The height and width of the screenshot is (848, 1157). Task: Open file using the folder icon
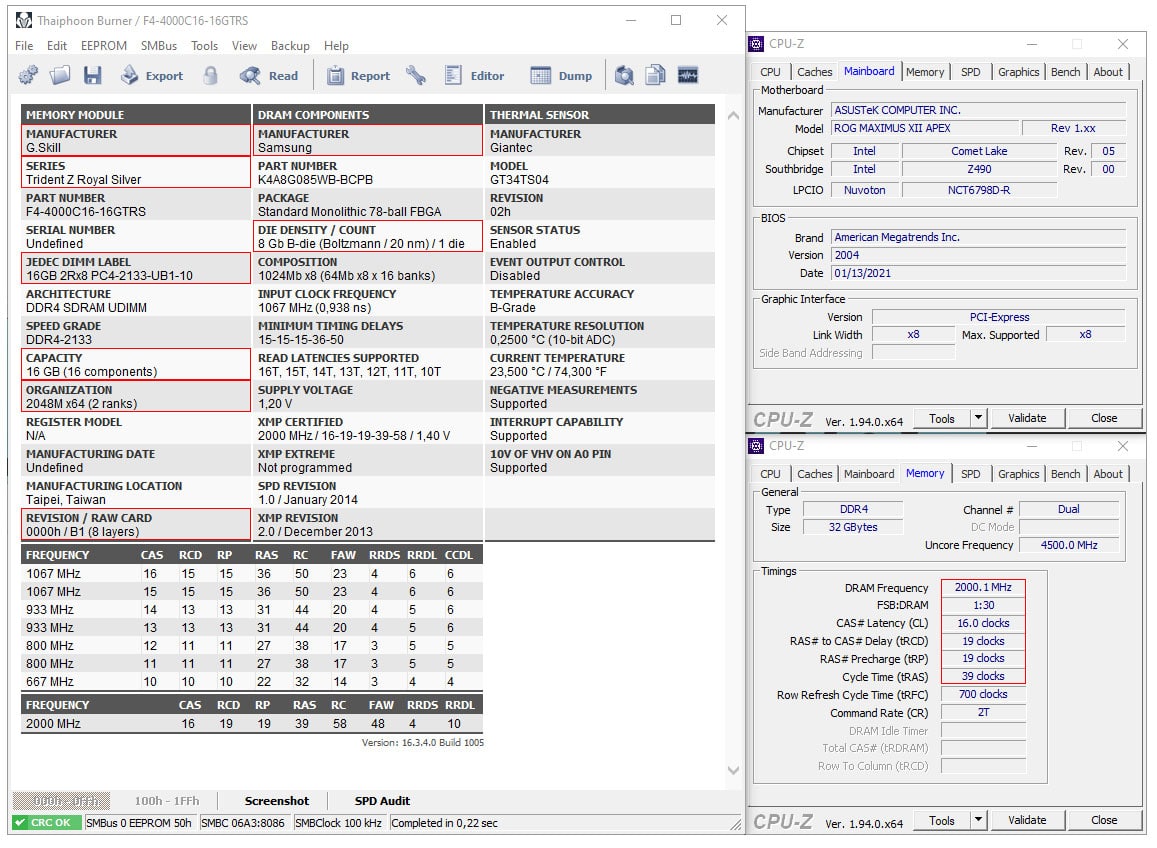click(x=60, y=75)
